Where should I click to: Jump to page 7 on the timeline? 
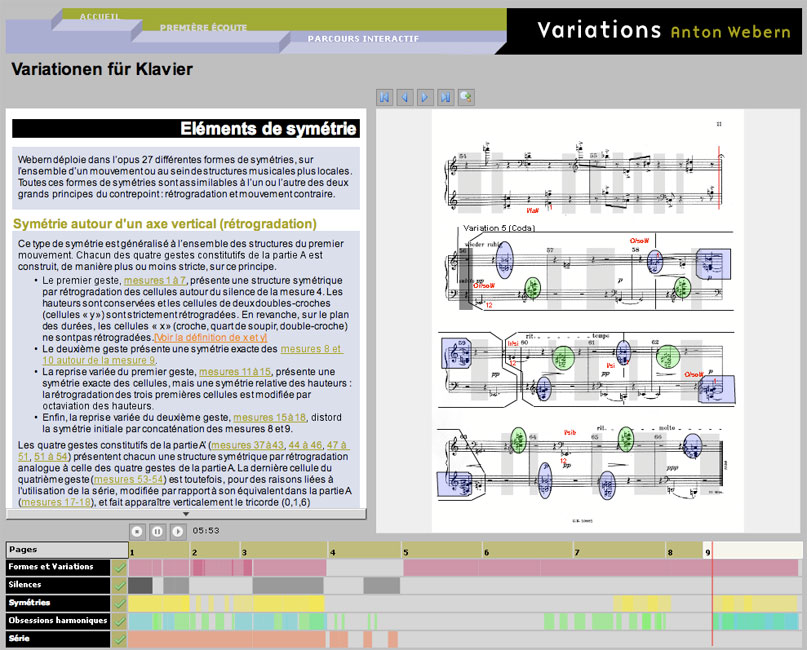[x=620, y=551]
